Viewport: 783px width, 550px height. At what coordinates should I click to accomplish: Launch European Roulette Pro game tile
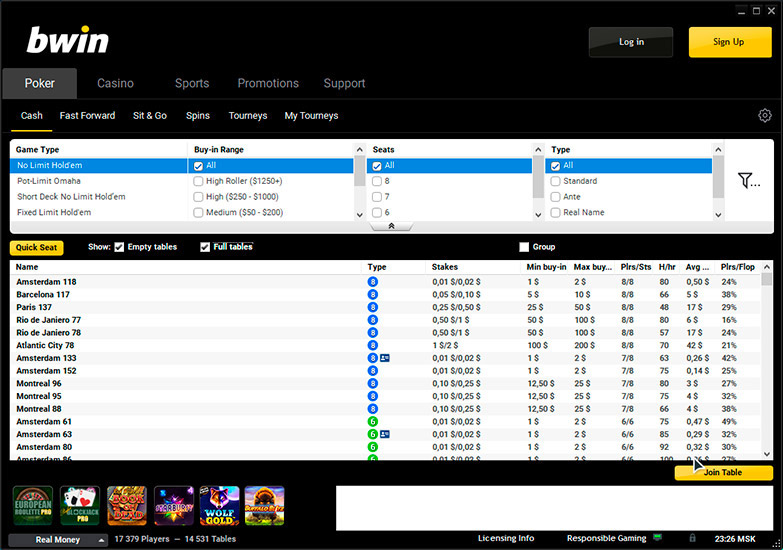[x=33, y=506]
